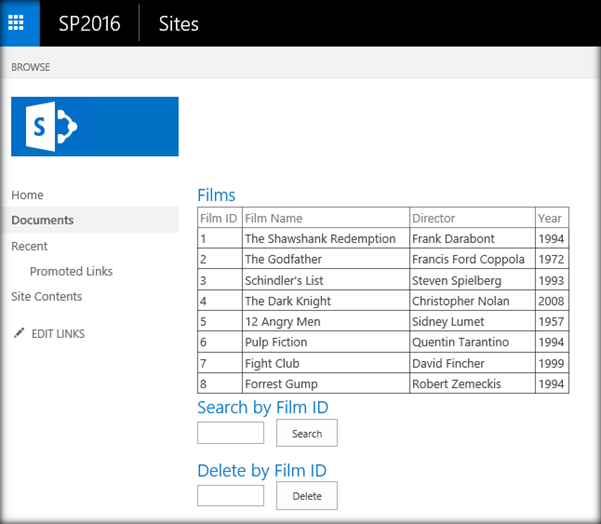
Task: Select the Pulp Fiction table cell
Action: click(276, 342)
